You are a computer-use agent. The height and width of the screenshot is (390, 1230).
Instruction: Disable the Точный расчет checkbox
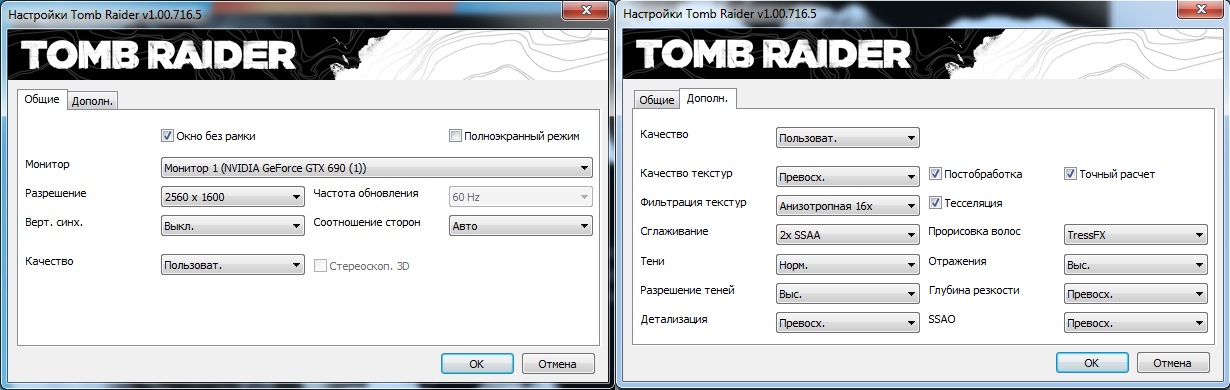pos(1070,174)
